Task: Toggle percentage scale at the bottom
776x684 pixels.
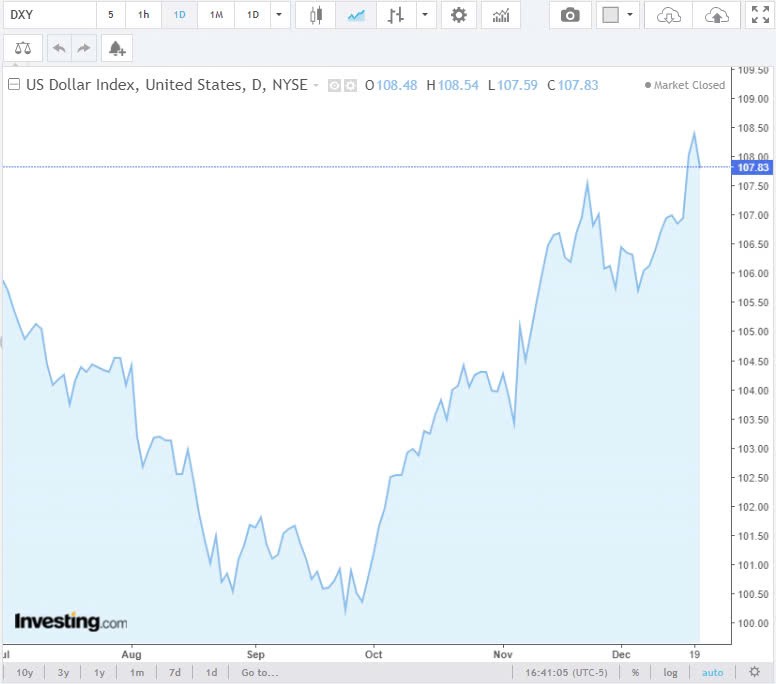Action: (x=635, y=673)
